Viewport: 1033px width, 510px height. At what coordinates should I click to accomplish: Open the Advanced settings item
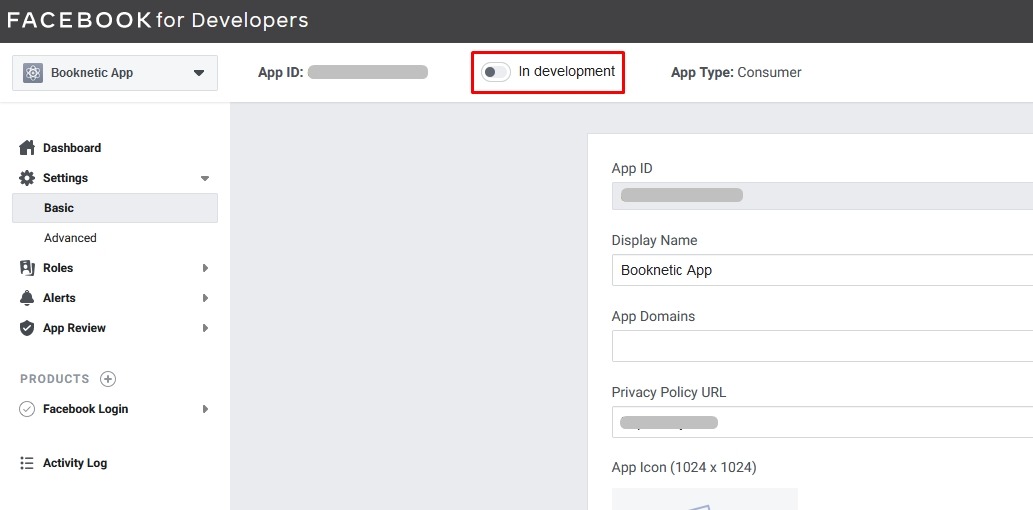[x=70, y=238]
